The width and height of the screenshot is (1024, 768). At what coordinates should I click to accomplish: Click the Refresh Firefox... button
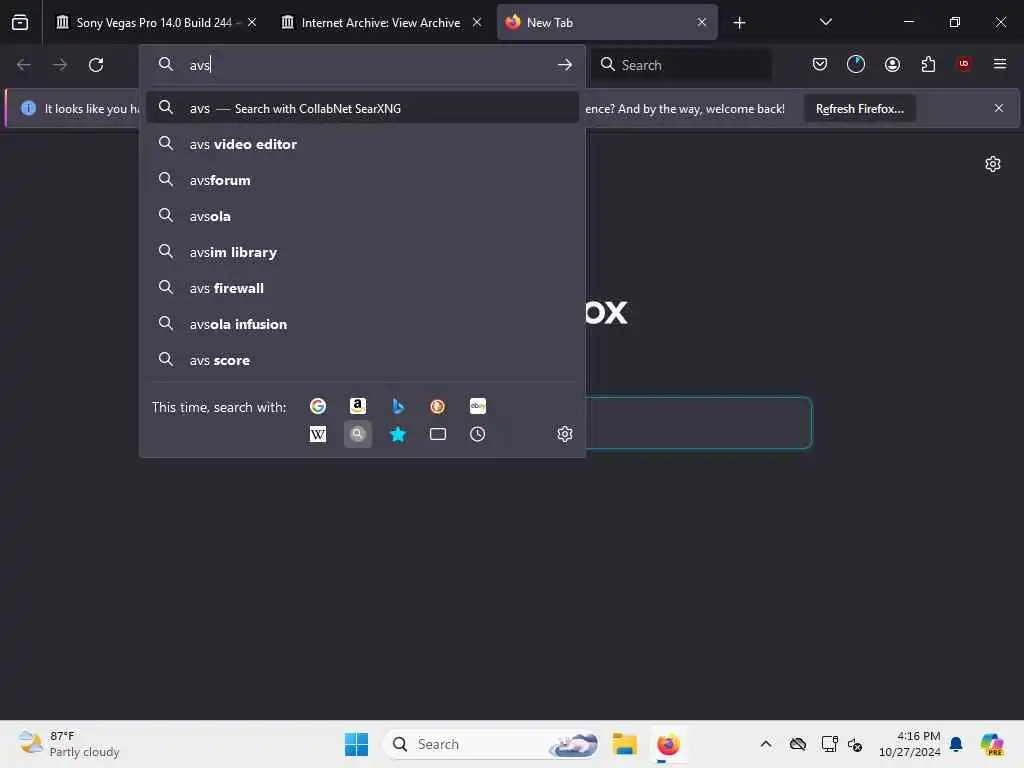(859, 108)
